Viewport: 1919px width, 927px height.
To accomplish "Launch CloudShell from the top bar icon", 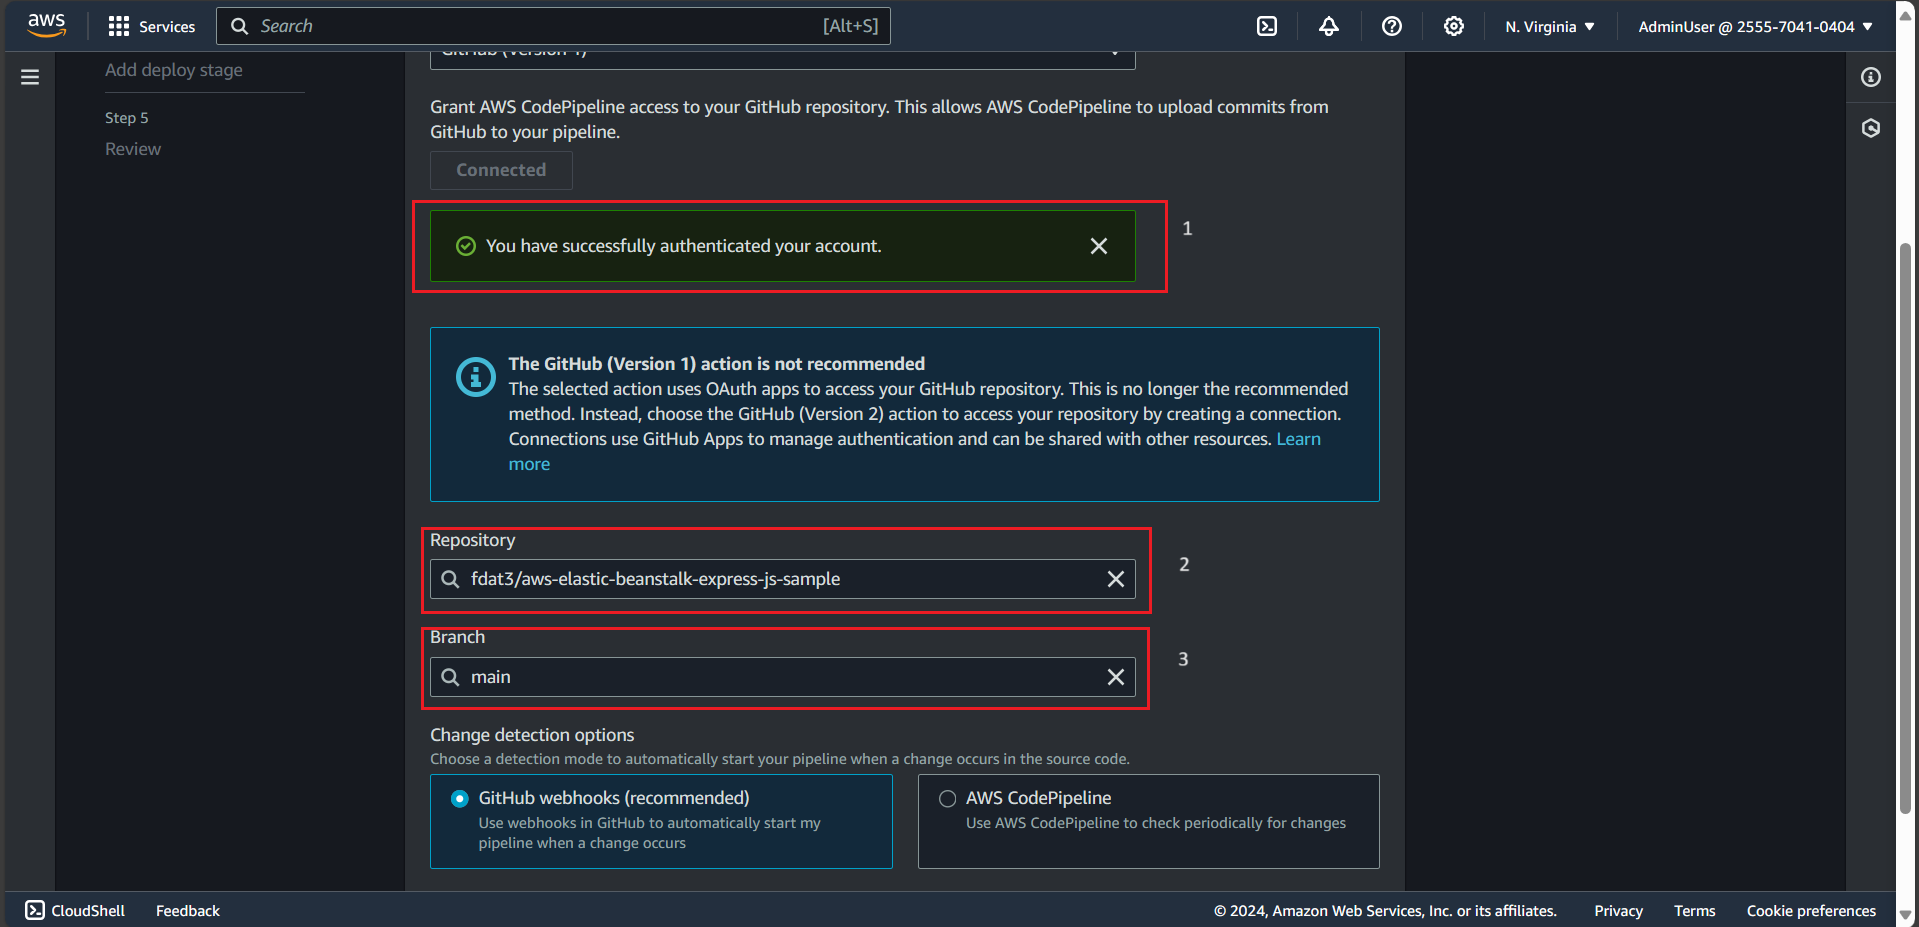I will click(x=1267, y=26).
